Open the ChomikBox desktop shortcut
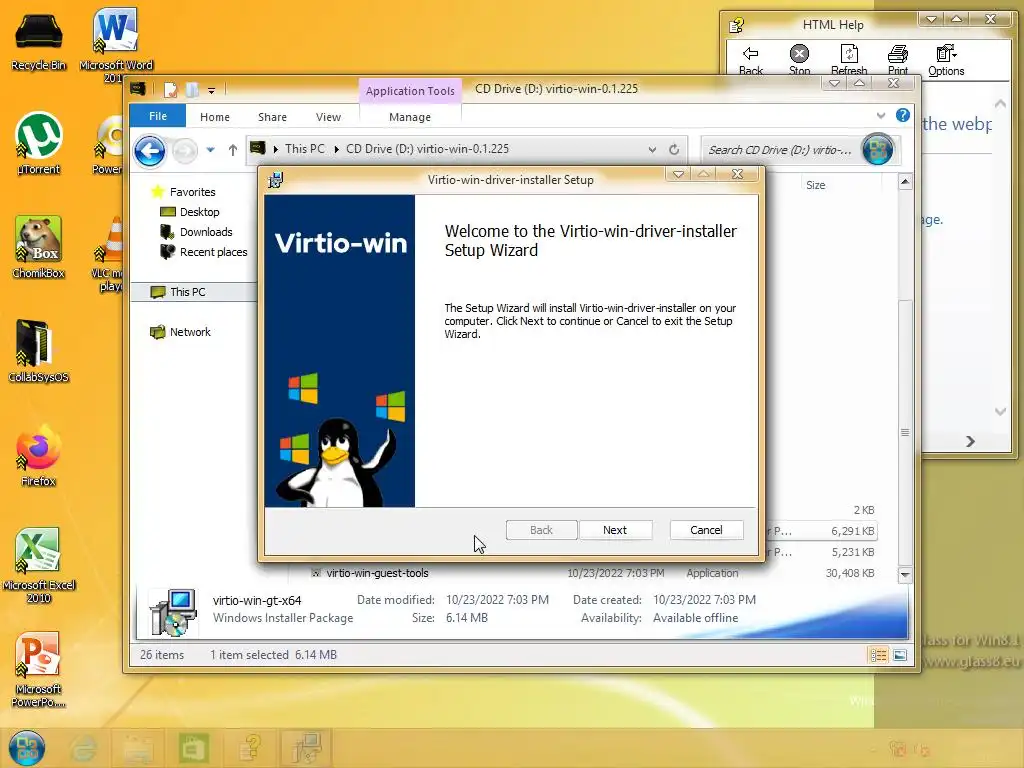 (x=39, y=248)
